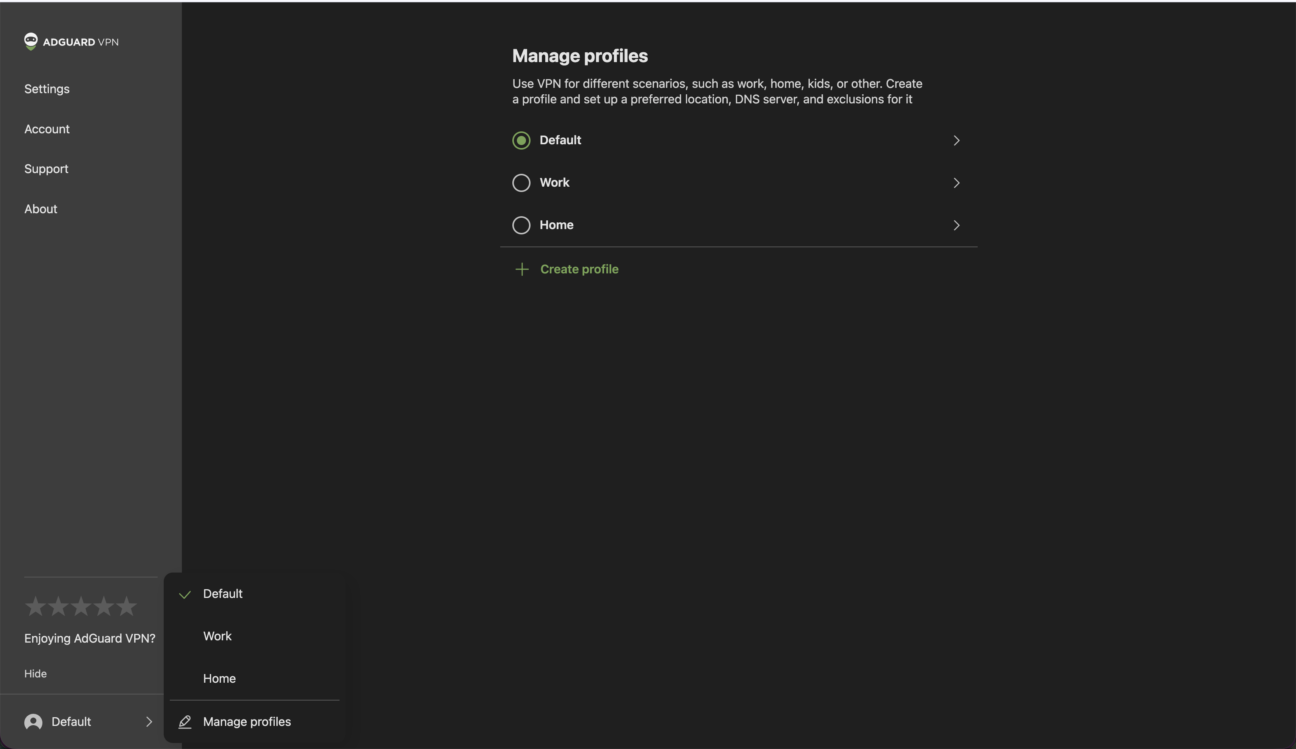Click the plus icon beside Create profile
Screen dimensions: 1296x749
521,269
